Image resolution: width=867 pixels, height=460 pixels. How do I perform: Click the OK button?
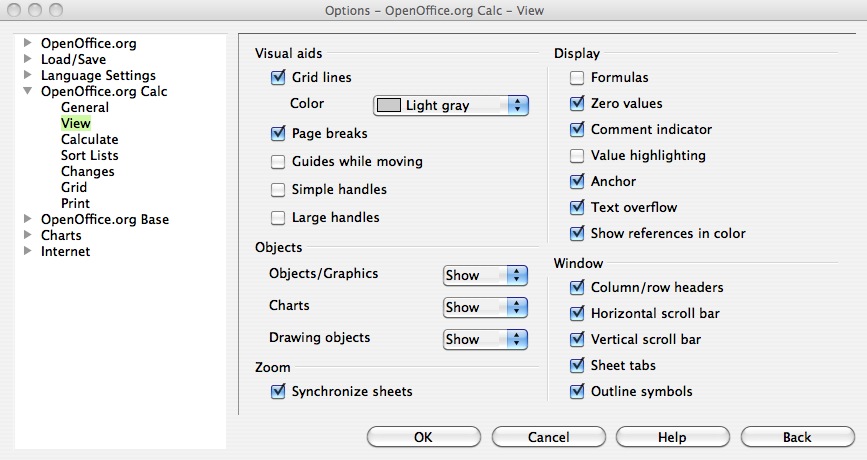point(424,437)
